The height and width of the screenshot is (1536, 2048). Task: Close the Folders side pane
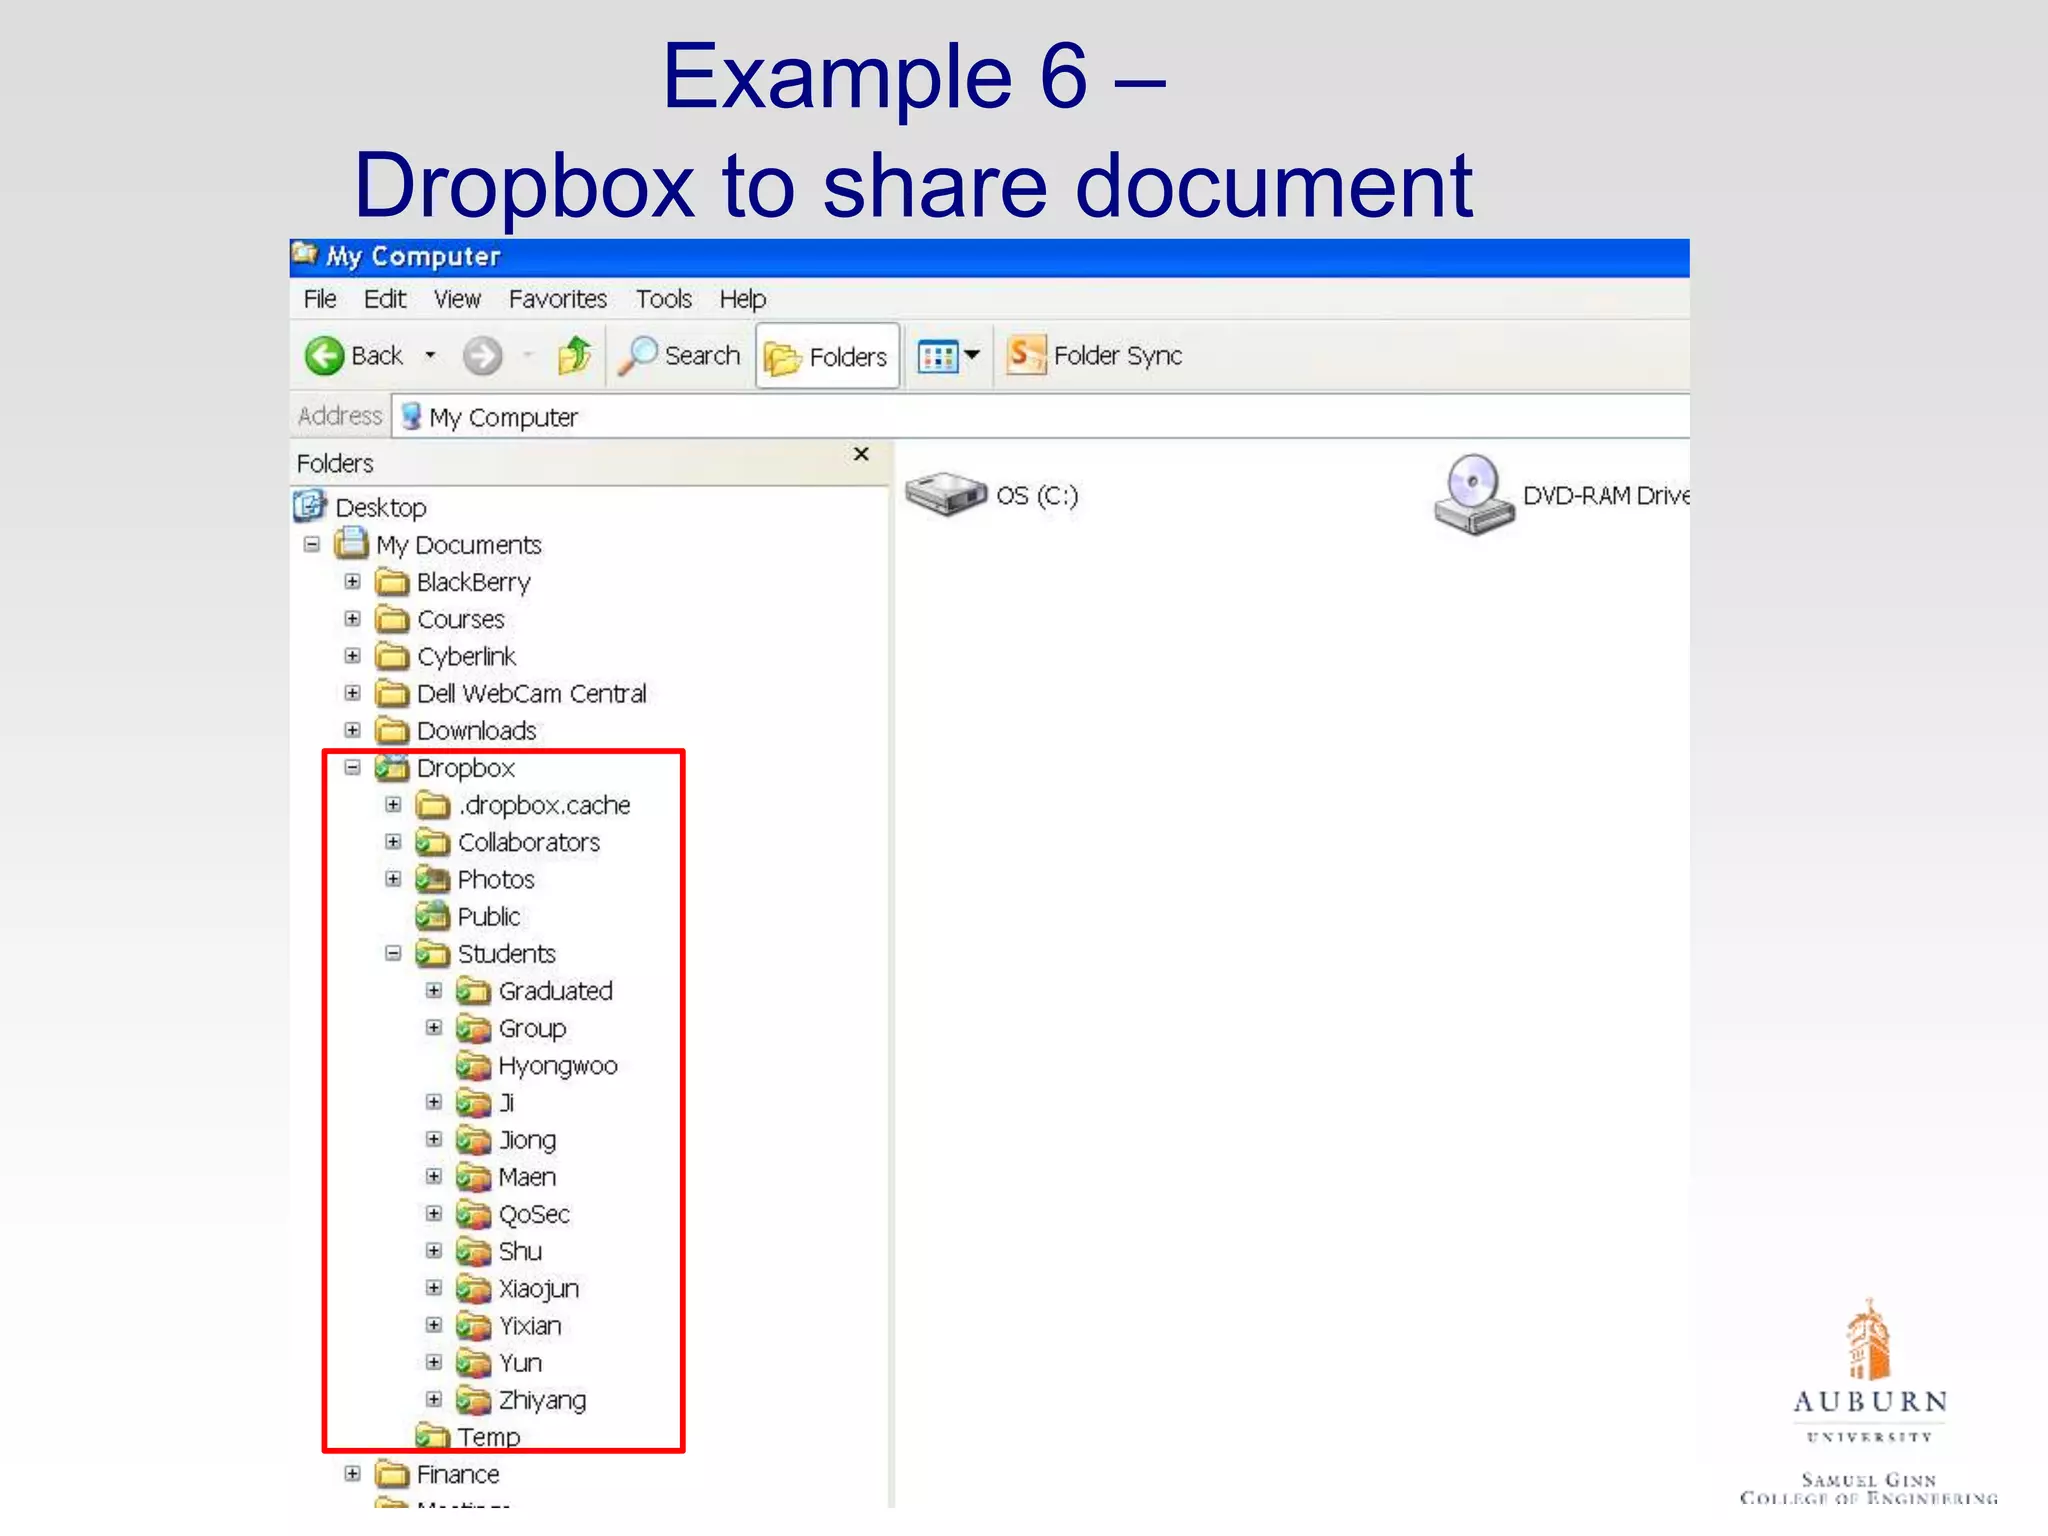tap(861, 455)
